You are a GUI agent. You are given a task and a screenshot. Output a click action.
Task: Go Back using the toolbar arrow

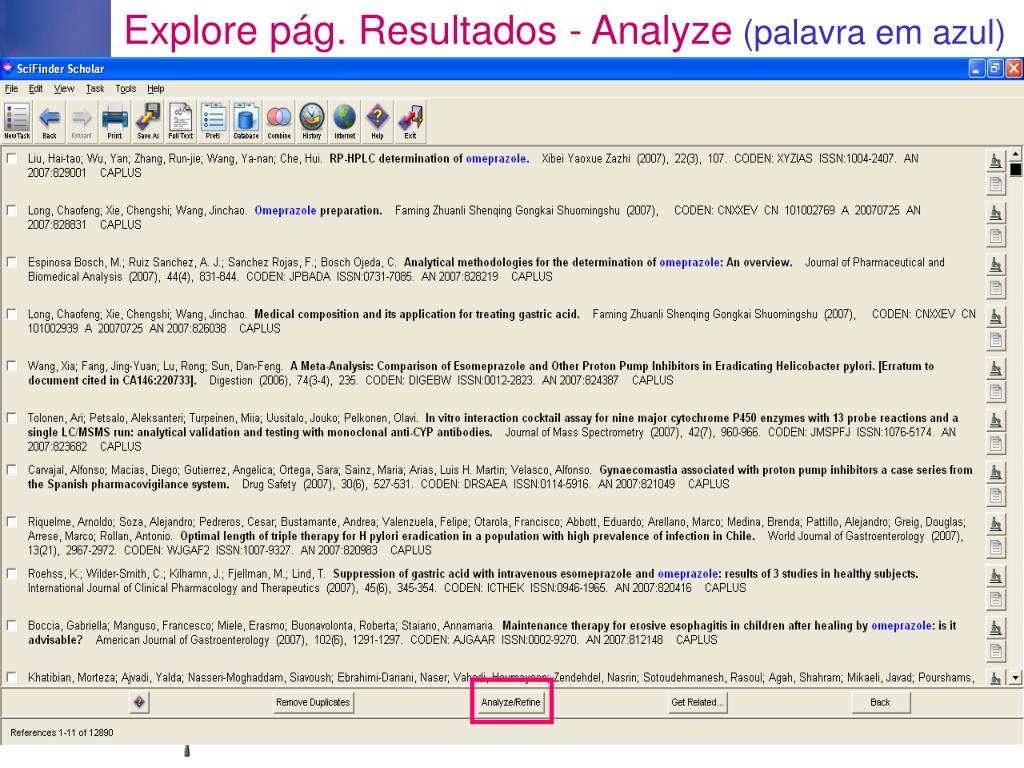coord(50,121)
